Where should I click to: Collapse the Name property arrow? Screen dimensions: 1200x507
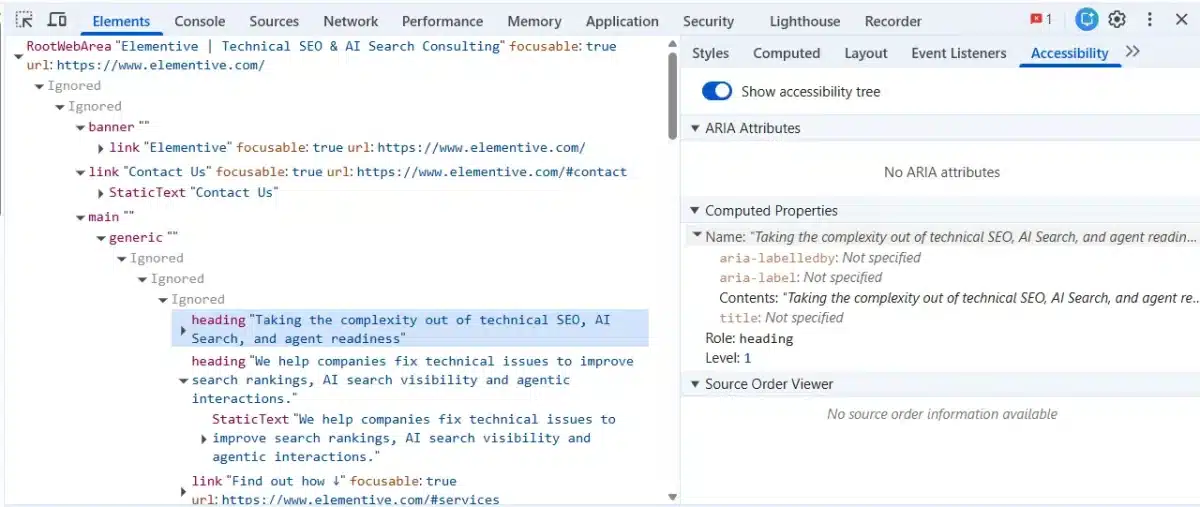point(697,237)
